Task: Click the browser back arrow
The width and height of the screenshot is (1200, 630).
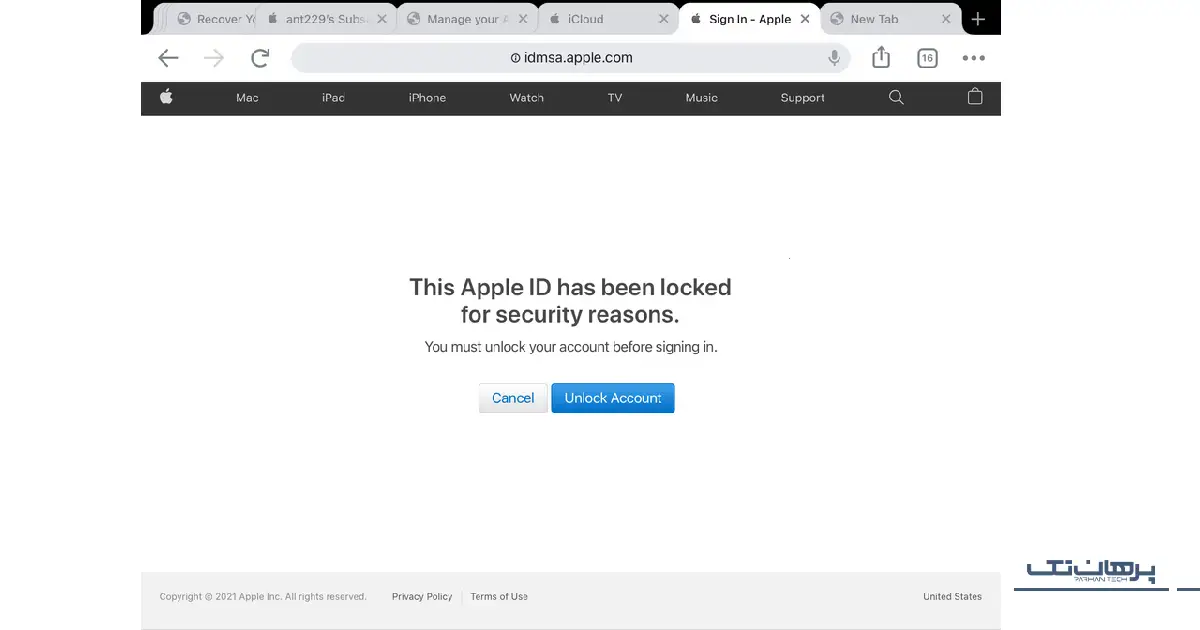Action: pos(168,58)
